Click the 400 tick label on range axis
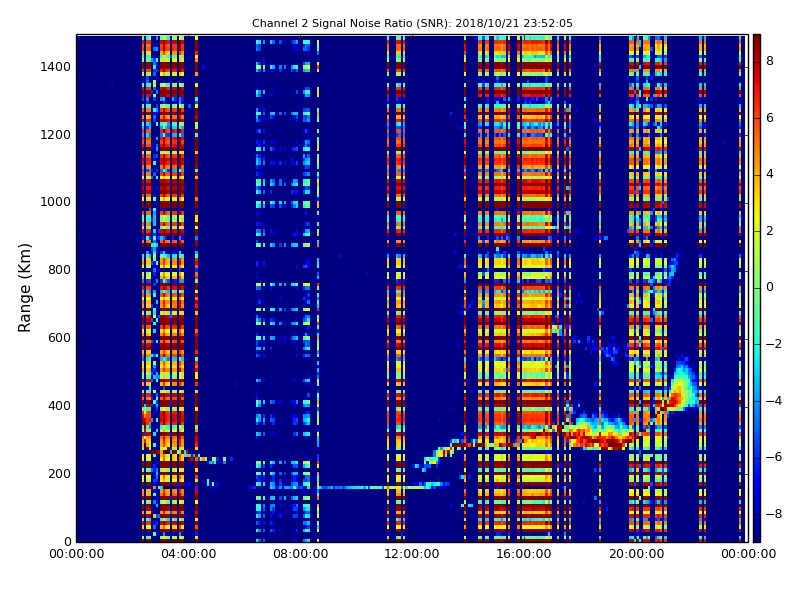 pos(59,406)
